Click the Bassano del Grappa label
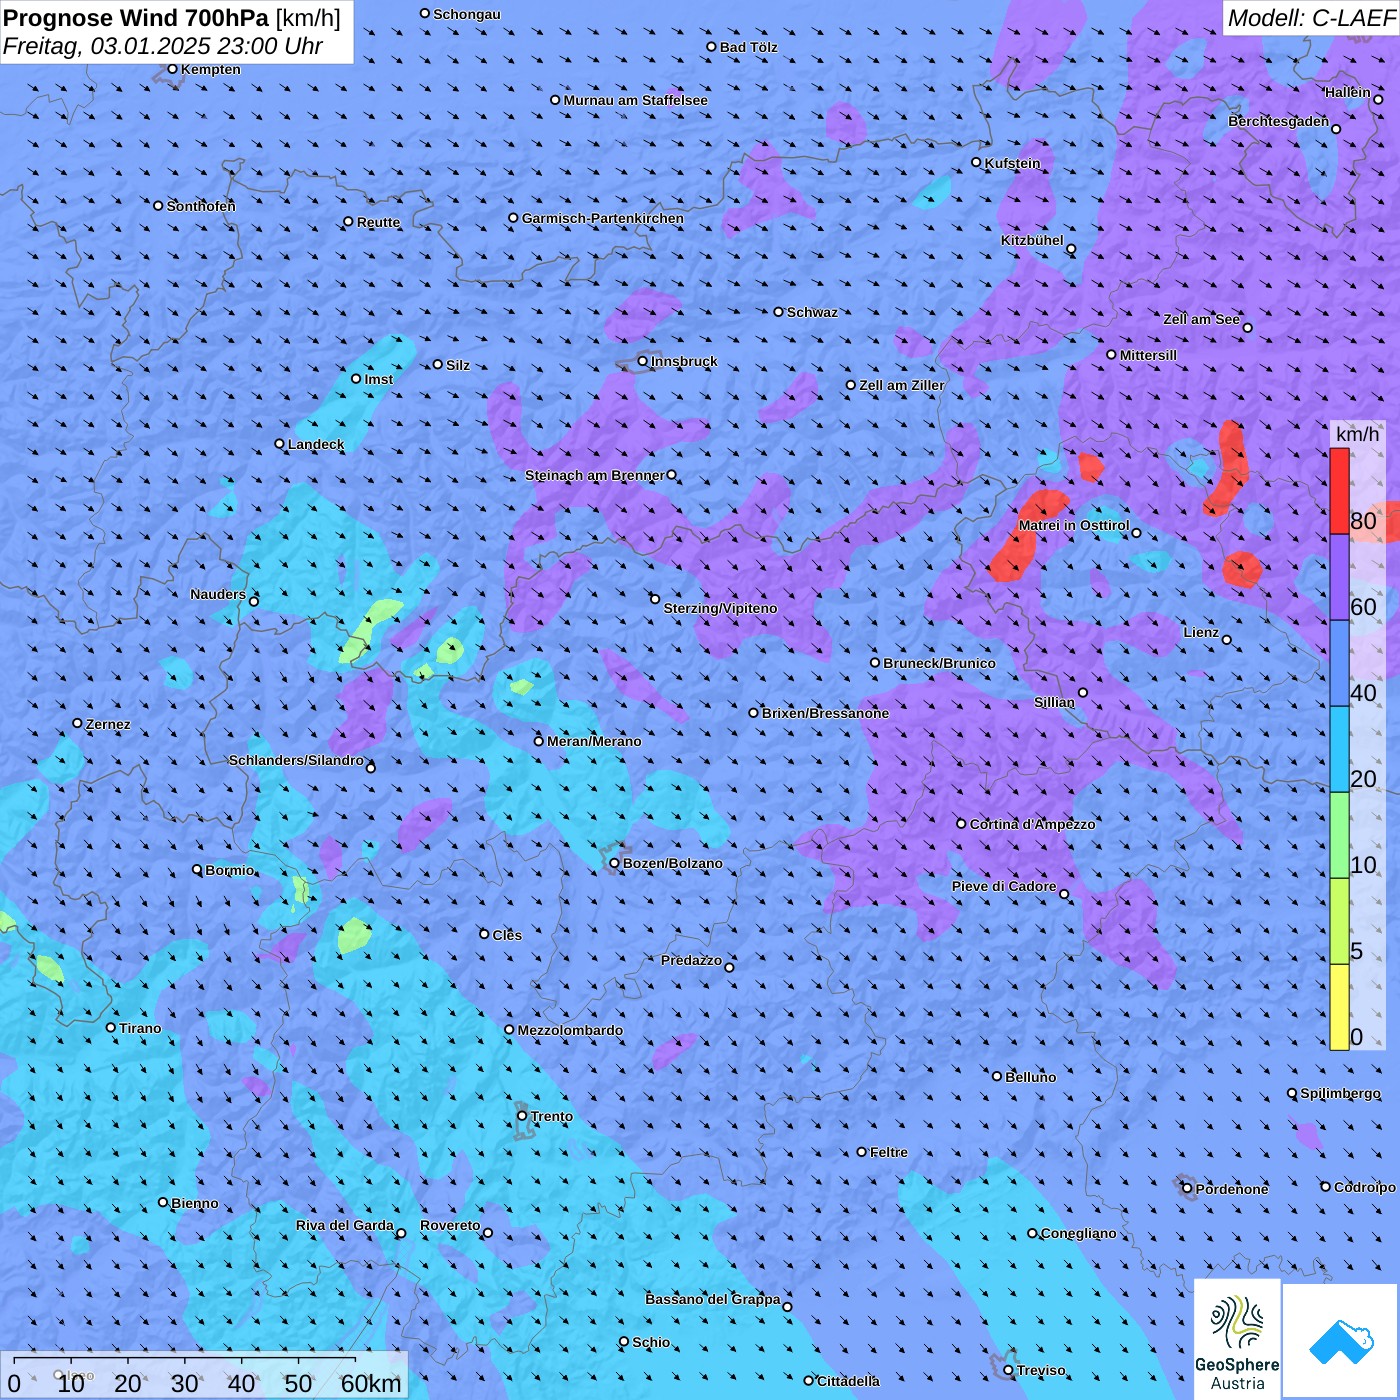 pos(713,1299)
